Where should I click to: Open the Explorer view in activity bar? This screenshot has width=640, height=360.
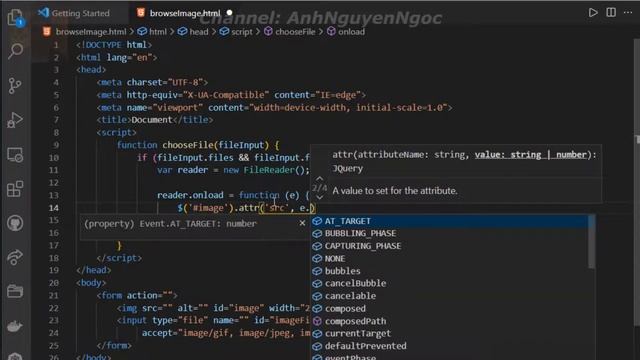coord(16,18)
